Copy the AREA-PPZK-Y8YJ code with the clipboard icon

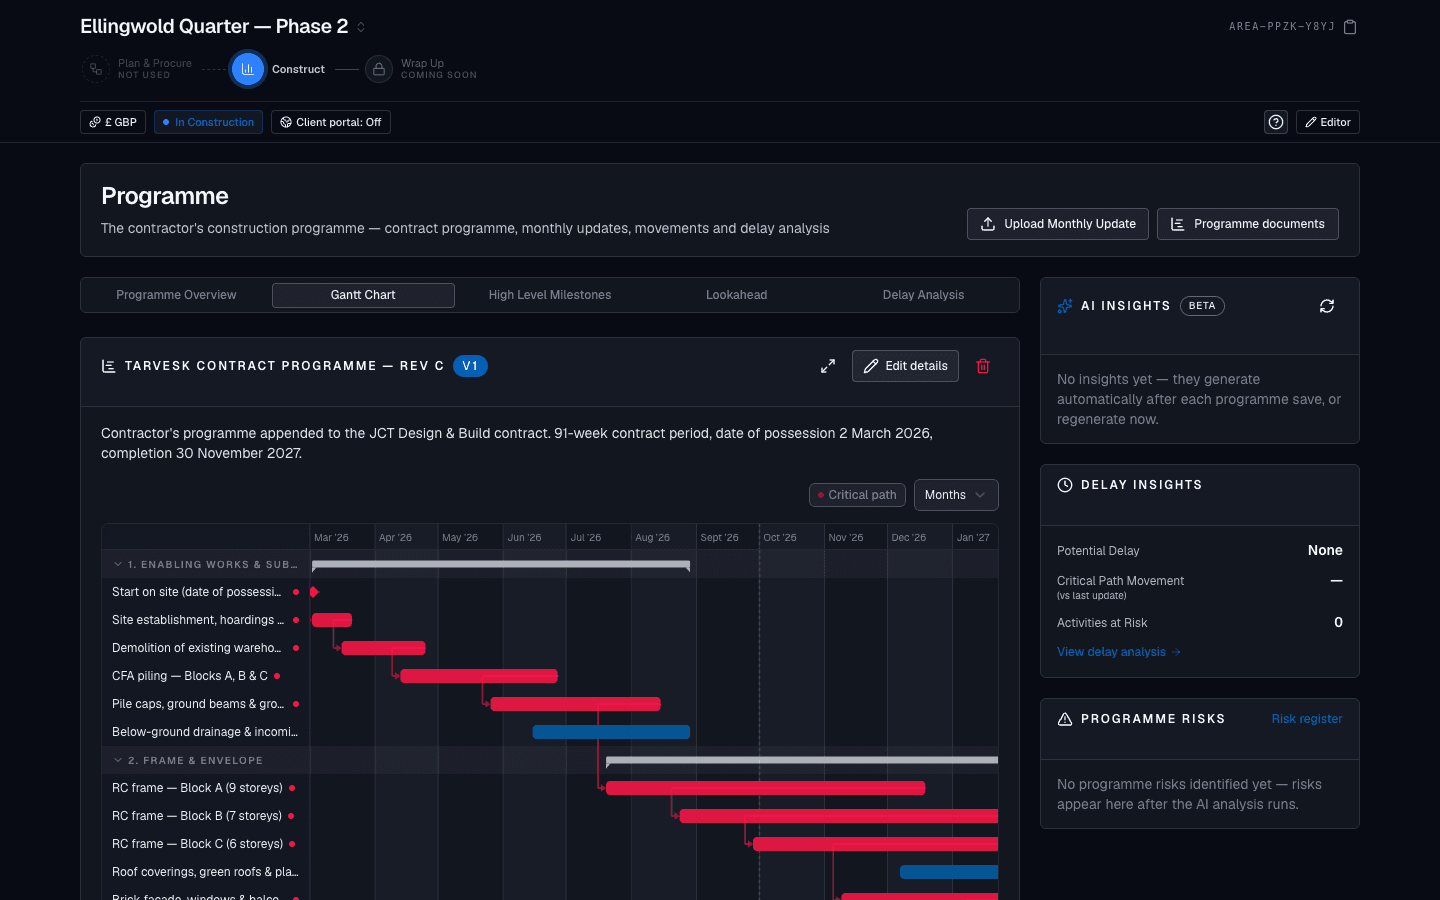click(1350, 27)
